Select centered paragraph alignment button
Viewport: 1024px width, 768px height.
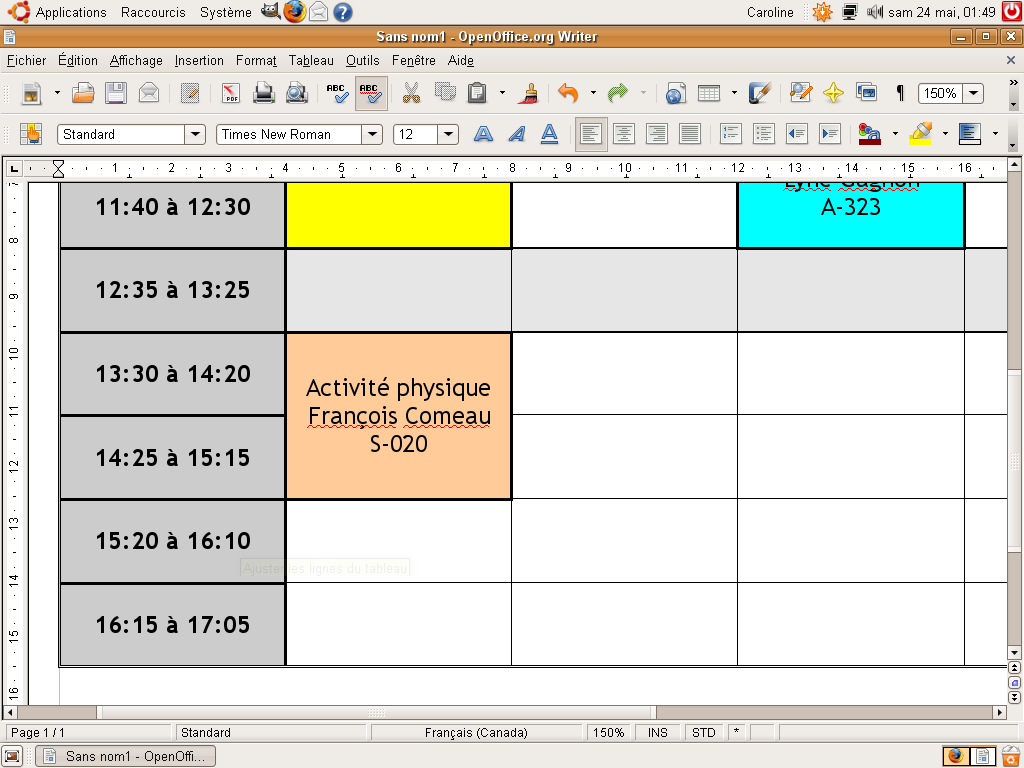point(624,134)
